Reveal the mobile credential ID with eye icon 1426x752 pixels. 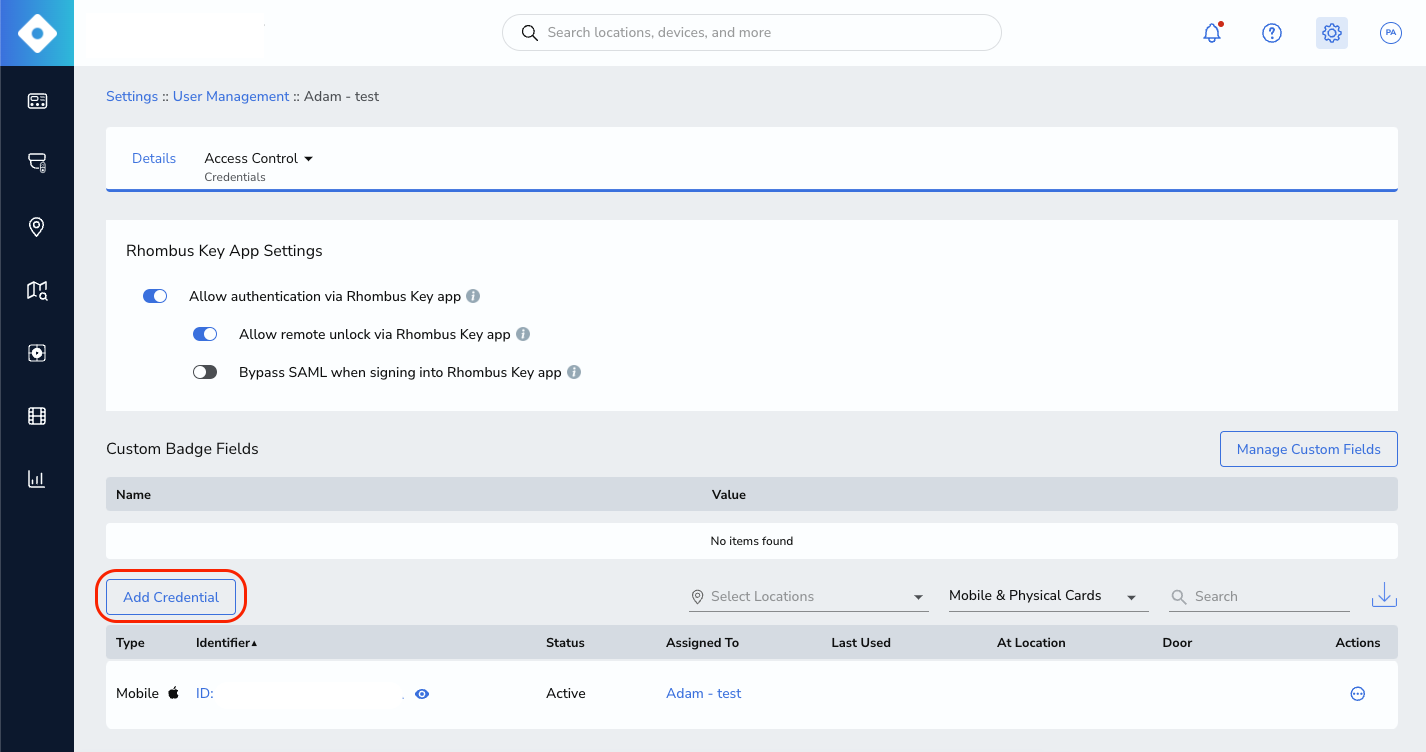coord(422,694)
